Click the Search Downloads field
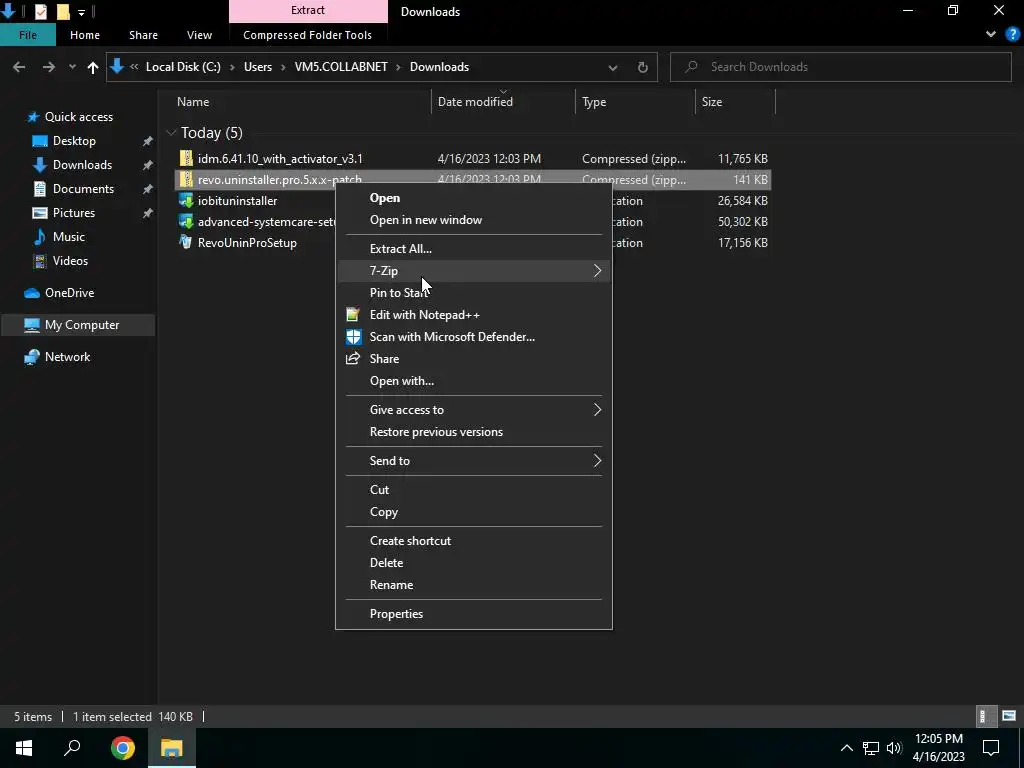The width and height of the screenshot is (1024, 768). pyautogui.click(x=840, y=67)
